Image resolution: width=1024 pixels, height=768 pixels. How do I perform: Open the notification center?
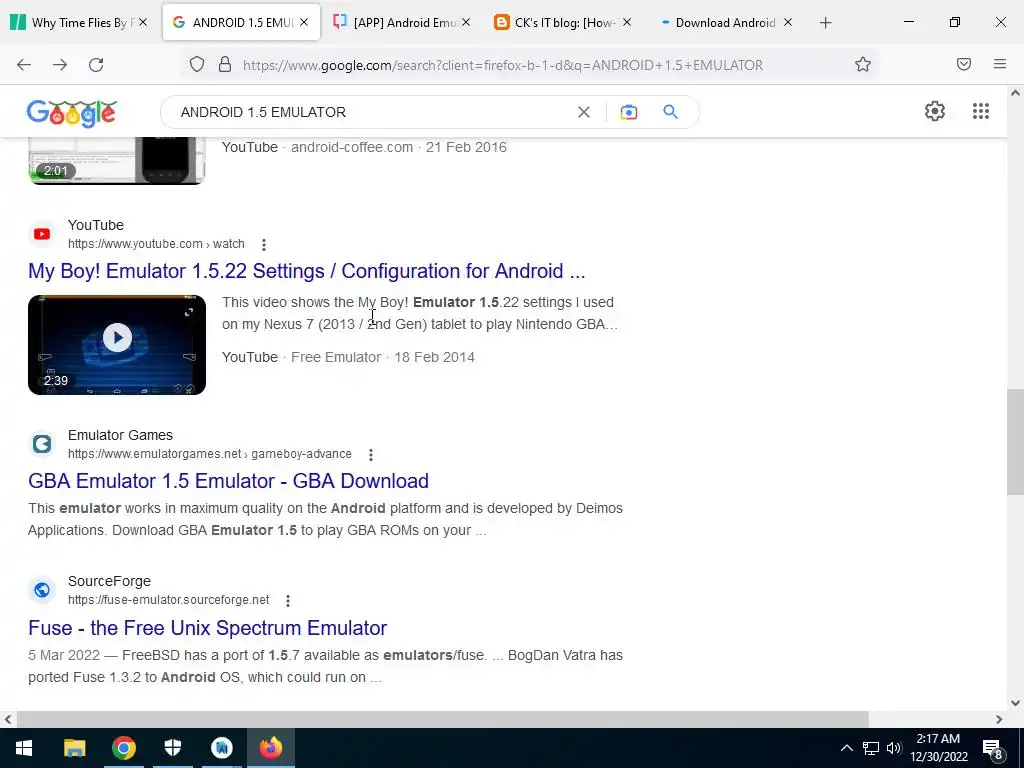pyautogui.click(x=993, y=748)
